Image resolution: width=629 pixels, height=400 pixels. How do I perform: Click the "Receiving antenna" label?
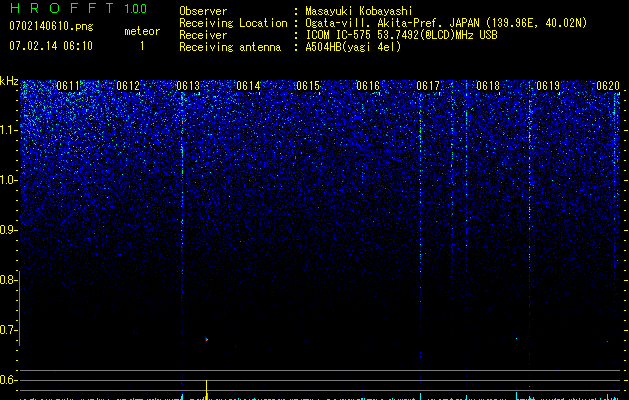230,47
